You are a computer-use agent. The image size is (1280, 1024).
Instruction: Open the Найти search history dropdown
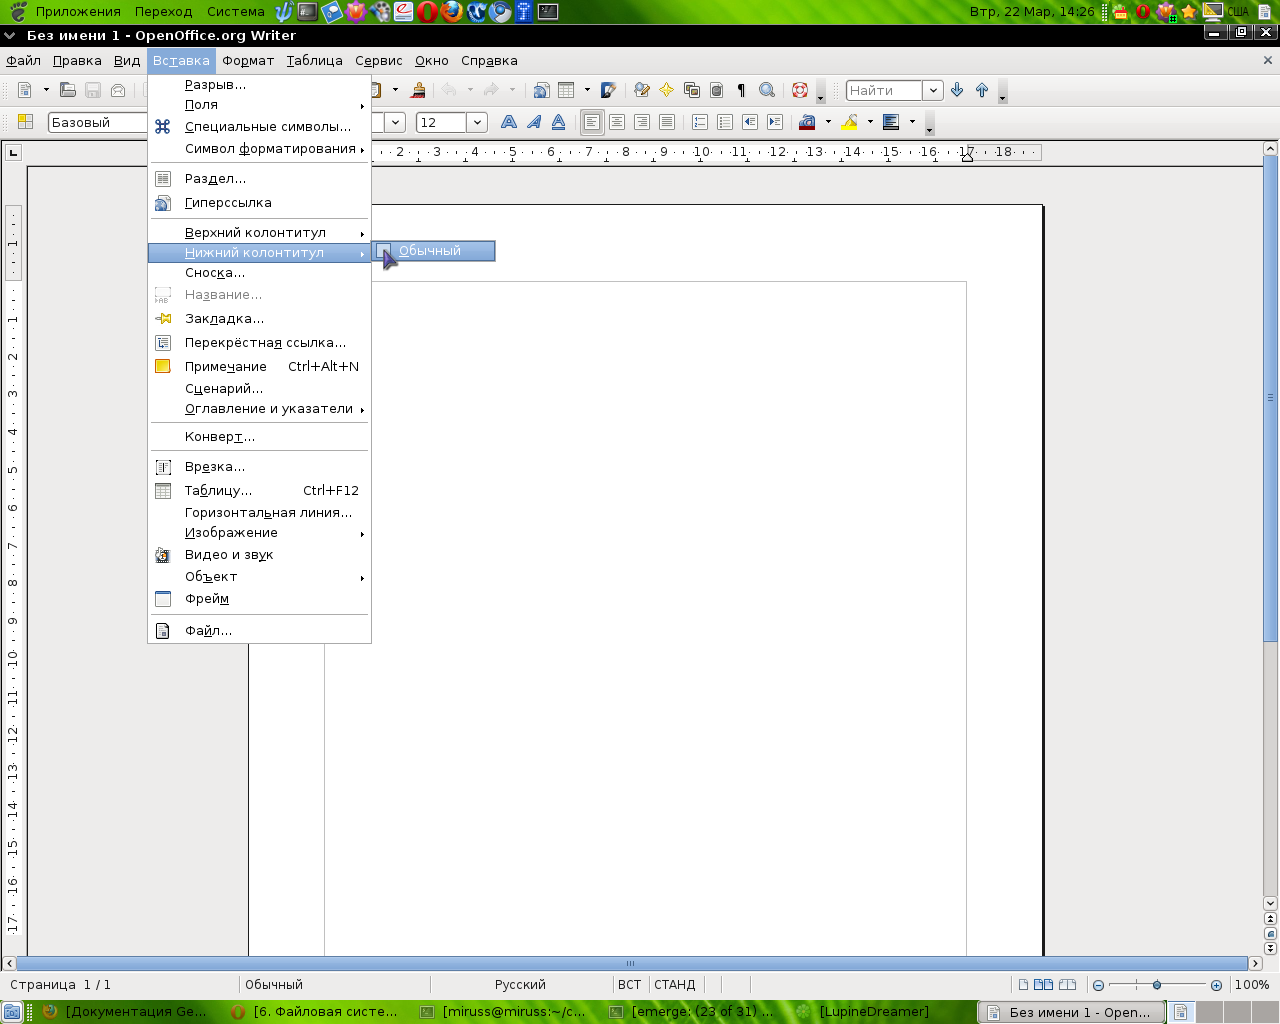tap(933, 90)
